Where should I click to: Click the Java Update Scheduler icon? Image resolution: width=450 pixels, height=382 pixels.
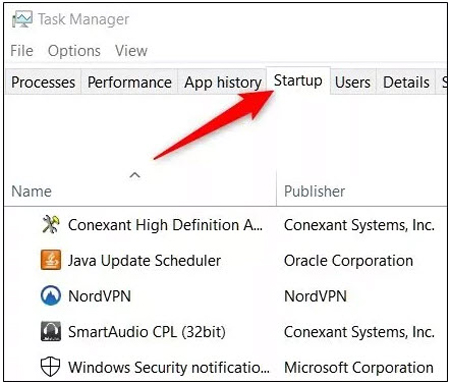click(x=51, y=260)
